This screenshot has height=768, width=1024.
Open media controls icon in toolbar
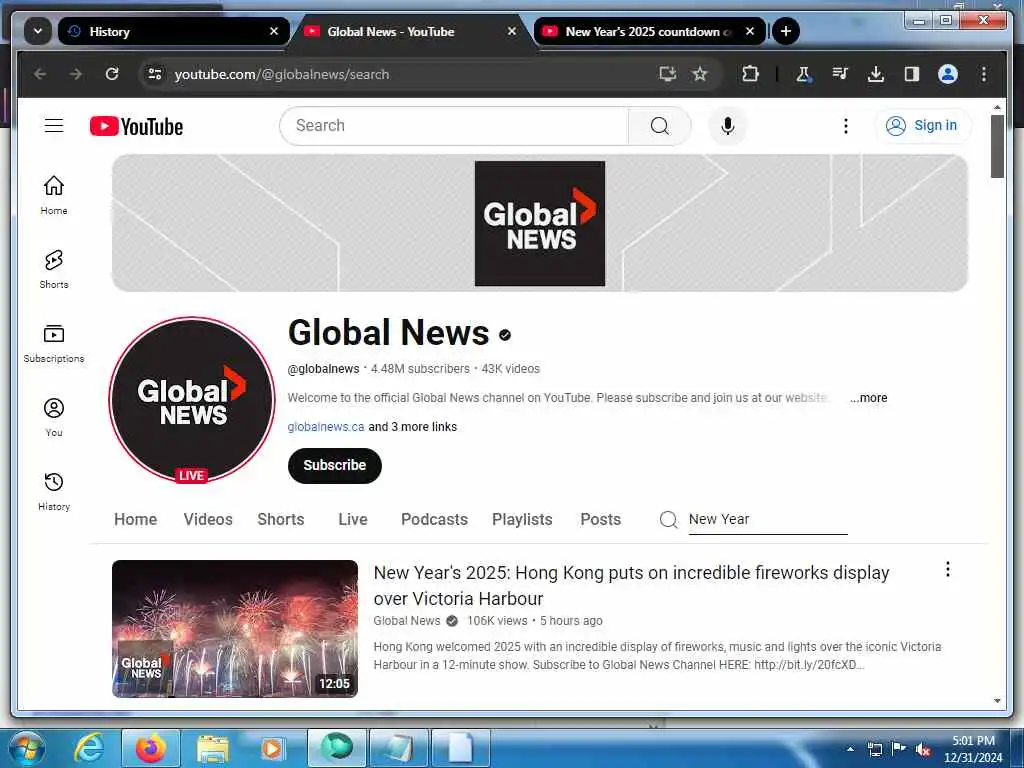point(840,74)
